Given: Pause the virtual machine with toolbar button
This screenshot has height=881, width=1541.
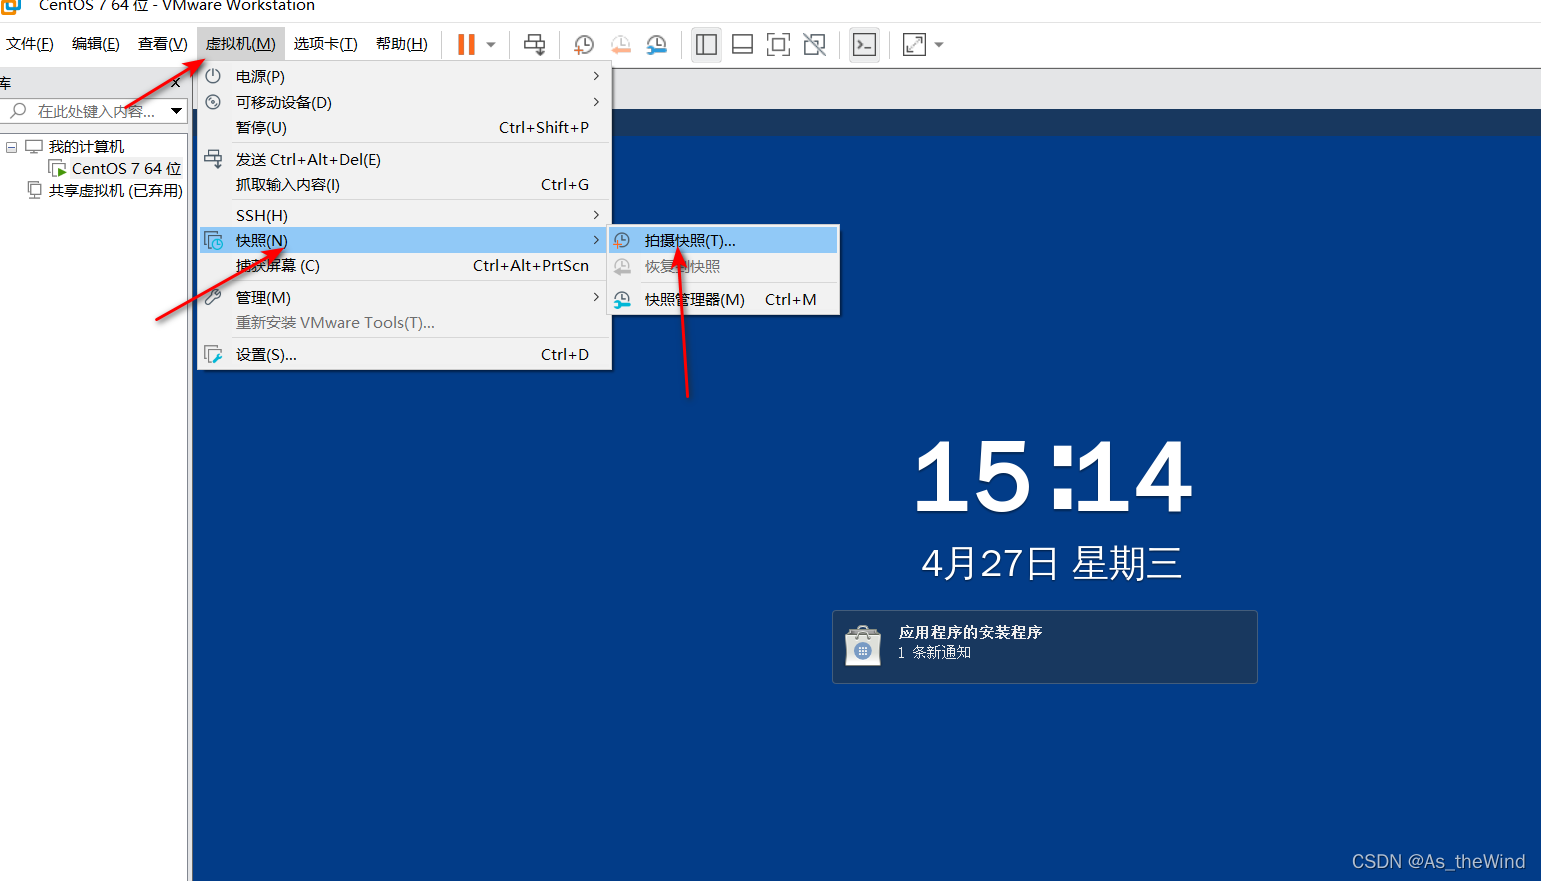Looking at the screenshot, I should pos(466,44).
